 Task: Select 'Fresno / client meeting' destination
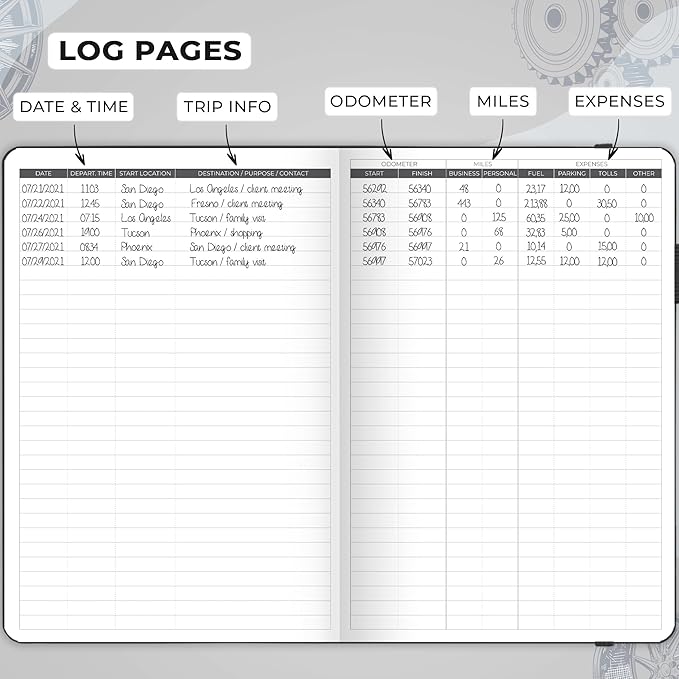(x=236, y=204)
